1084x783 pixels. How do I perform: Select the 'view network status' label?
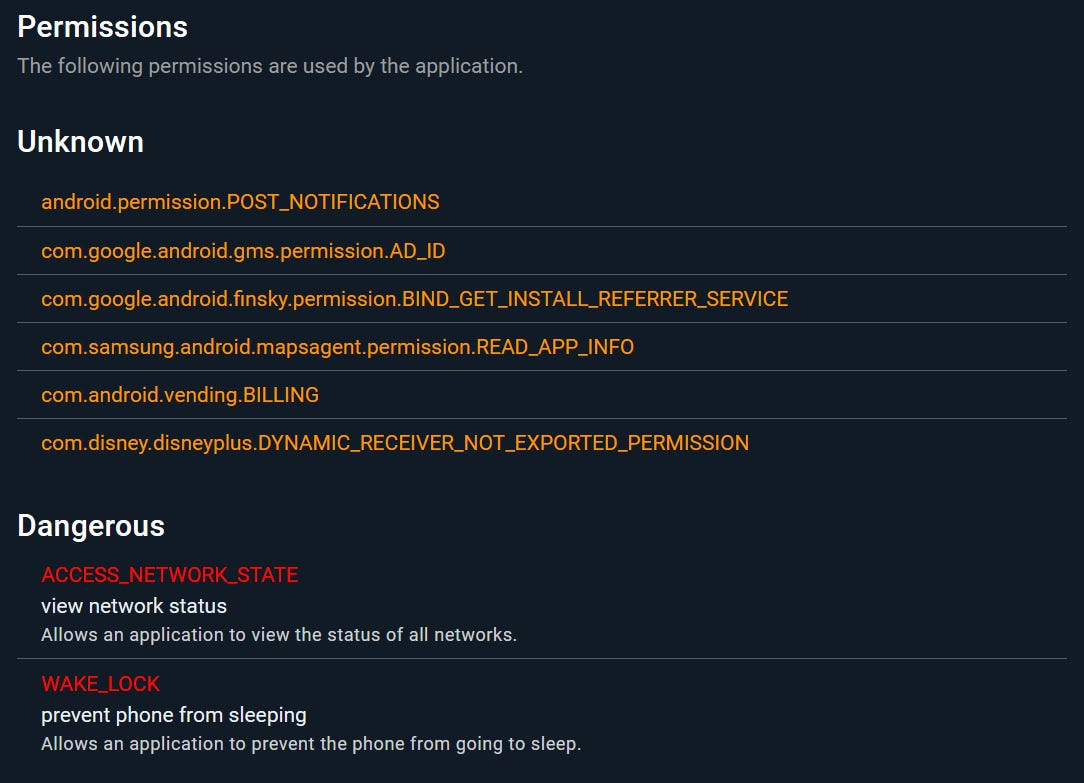[x=134, y=606]
